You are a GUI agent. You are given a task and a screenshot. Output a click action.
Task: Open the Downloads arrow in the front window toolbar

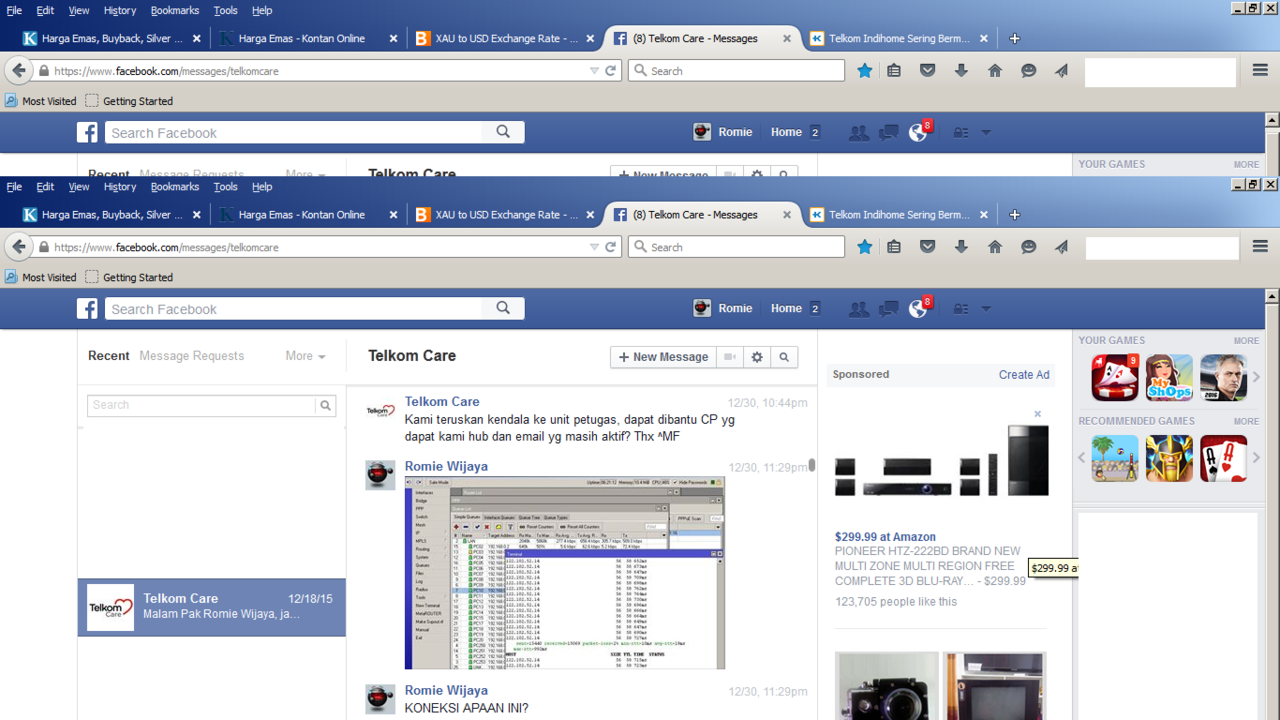point(961,247)
